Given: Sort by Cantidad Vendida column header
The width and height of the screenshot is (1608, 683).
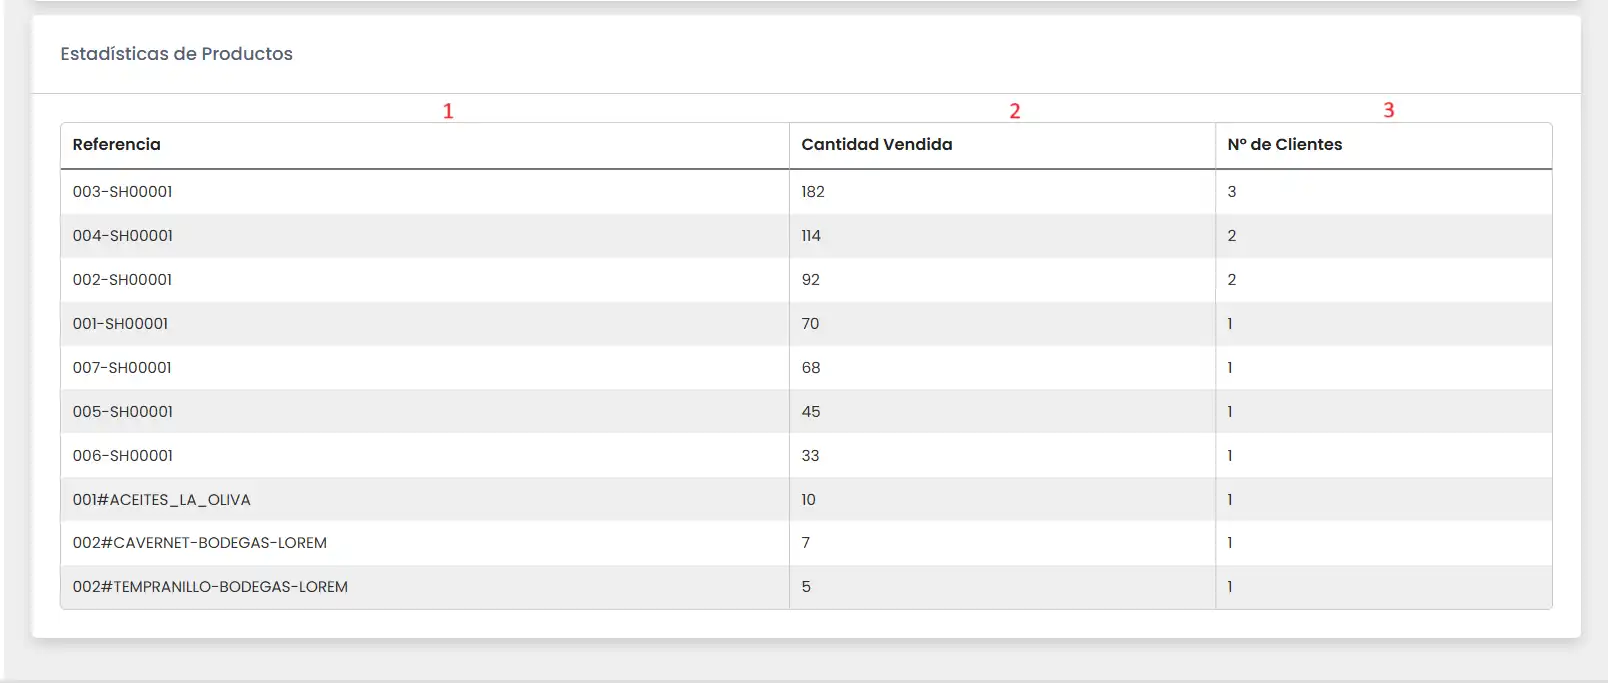Looking at the screenshot, I should point(876,145).
